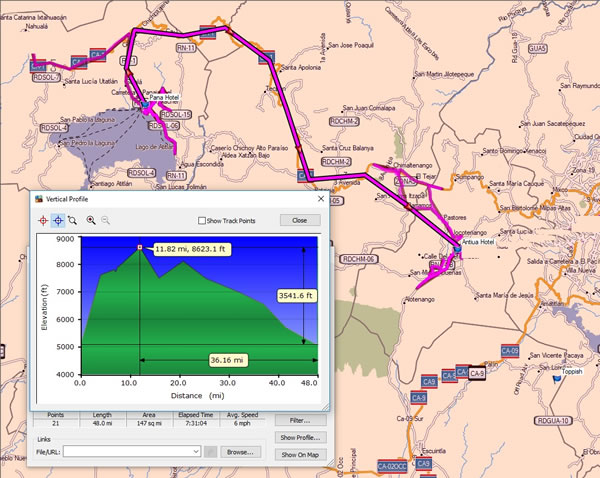The image size is (600, 478).
Task: Click the Show On Map button
Action: (x=300, y=455)
